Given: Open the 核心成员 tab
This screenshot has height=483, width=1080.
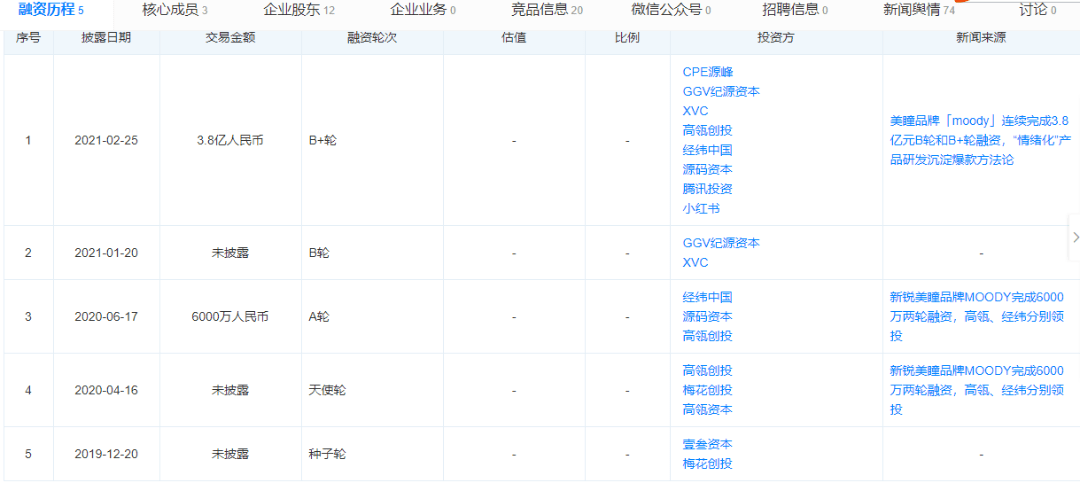Looking at the screenshot, I should tap(175, 10).
